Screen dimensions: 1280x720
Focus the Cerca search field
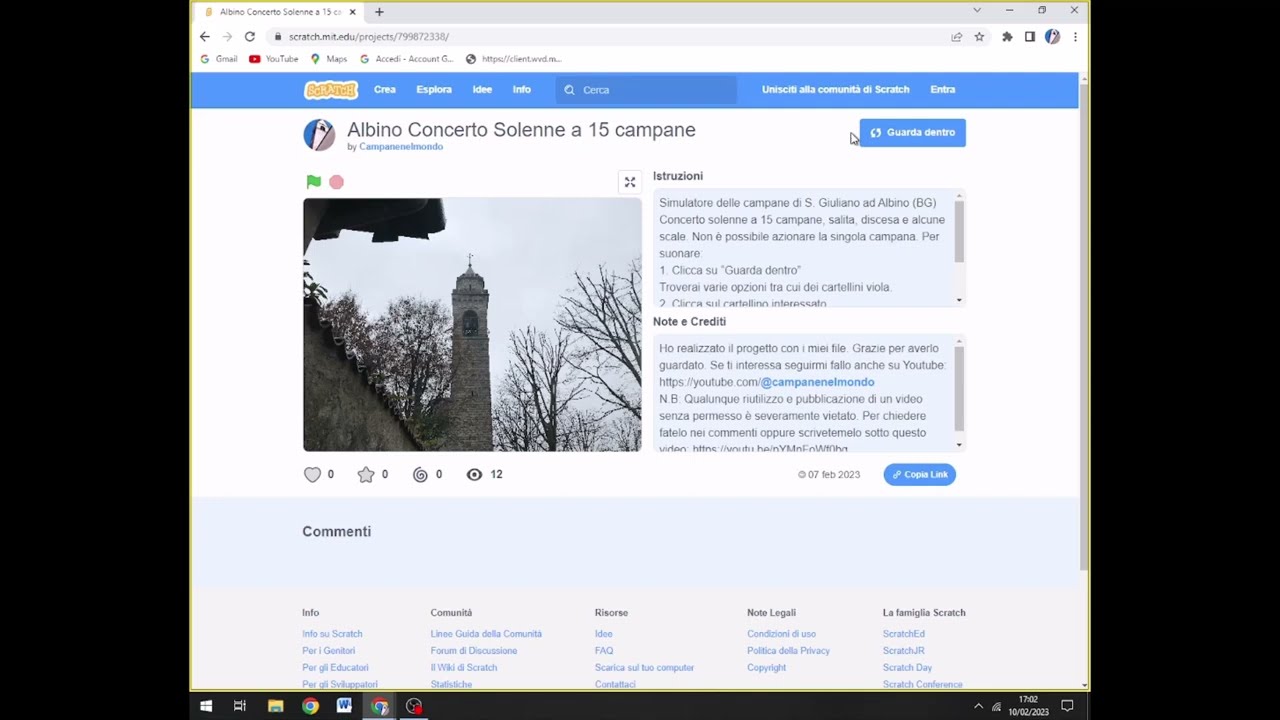tap(646, 90)
